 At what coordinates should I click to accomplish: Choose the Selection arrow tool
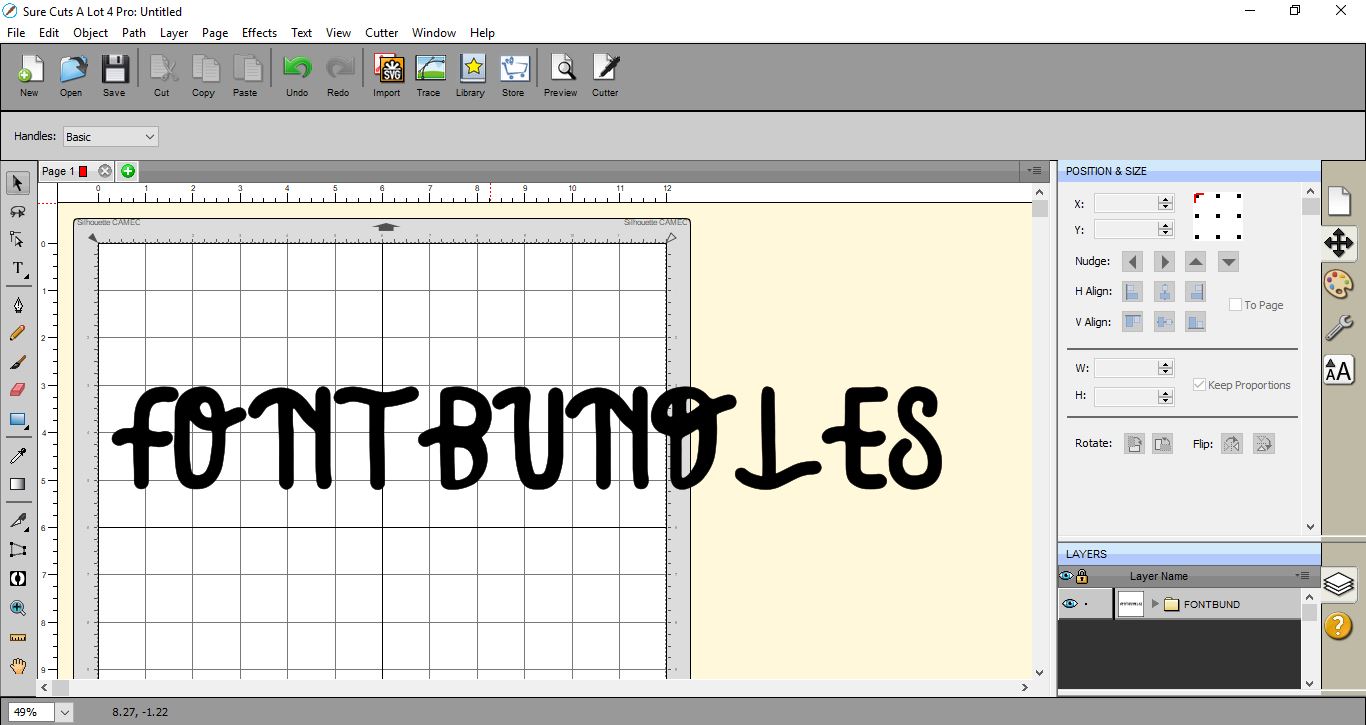point(18,183)
